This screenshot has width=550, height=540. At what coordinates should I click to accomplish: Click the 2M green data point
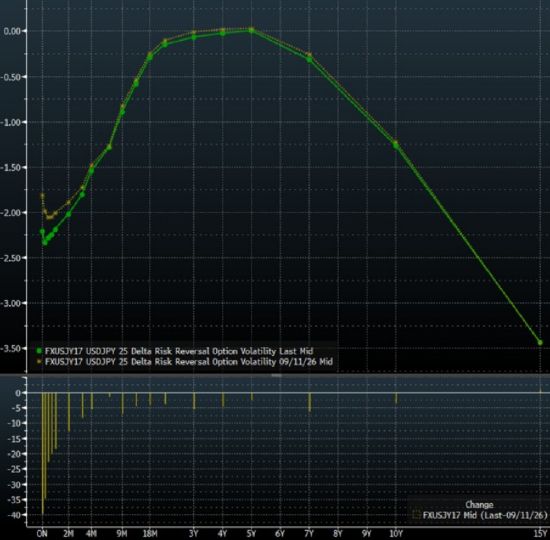tap(68, 214)
